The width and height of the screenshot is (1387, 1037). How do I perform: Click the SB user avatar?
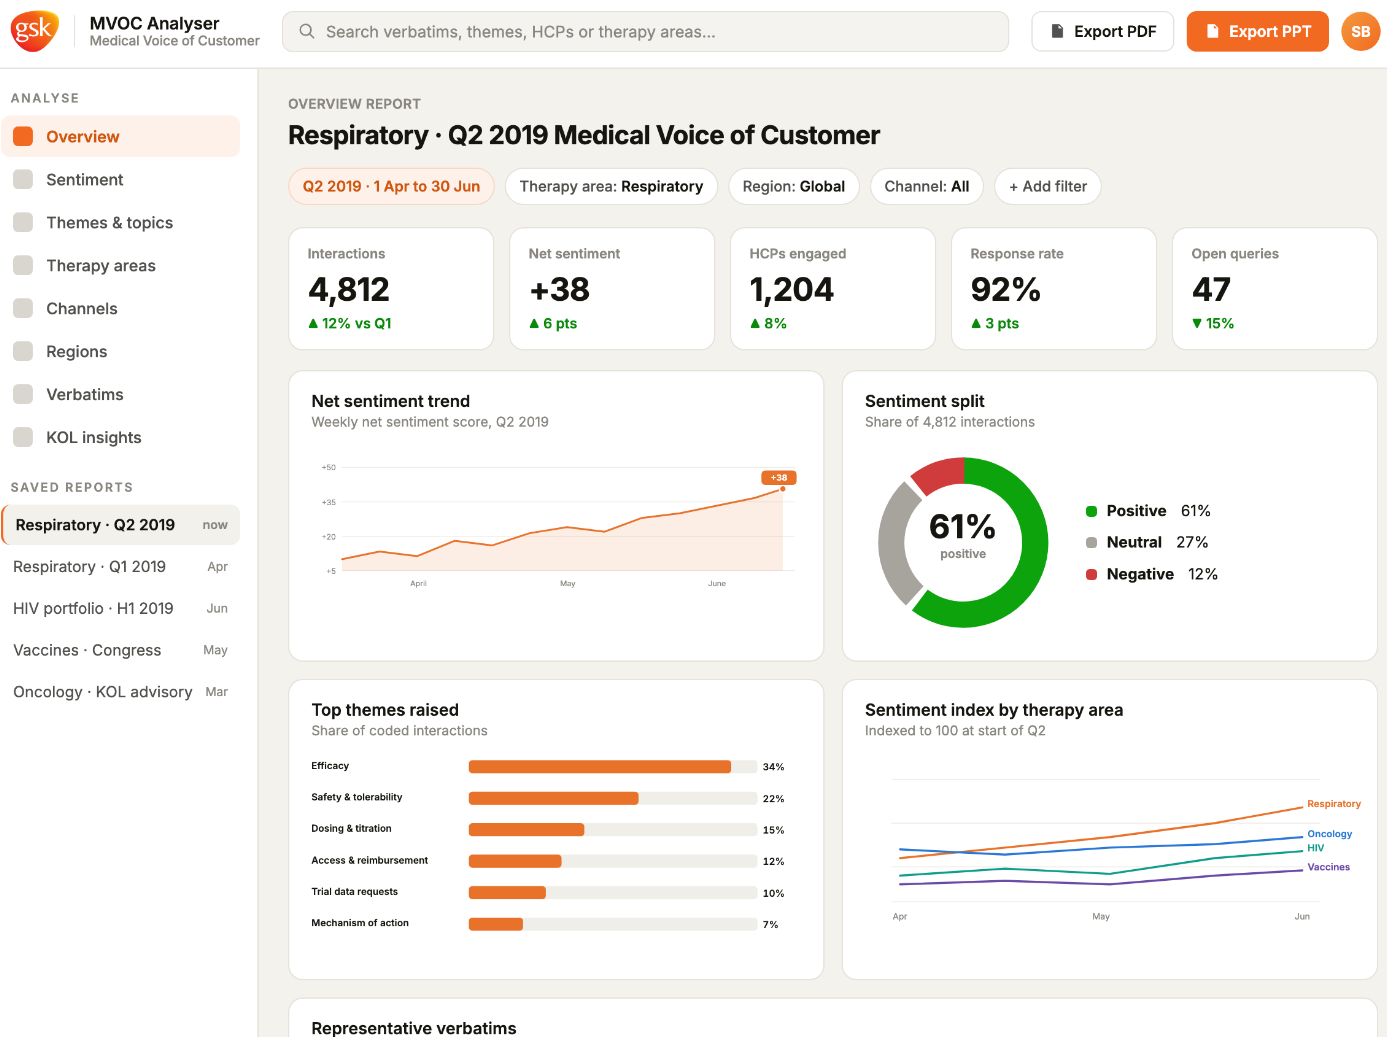1360,31
